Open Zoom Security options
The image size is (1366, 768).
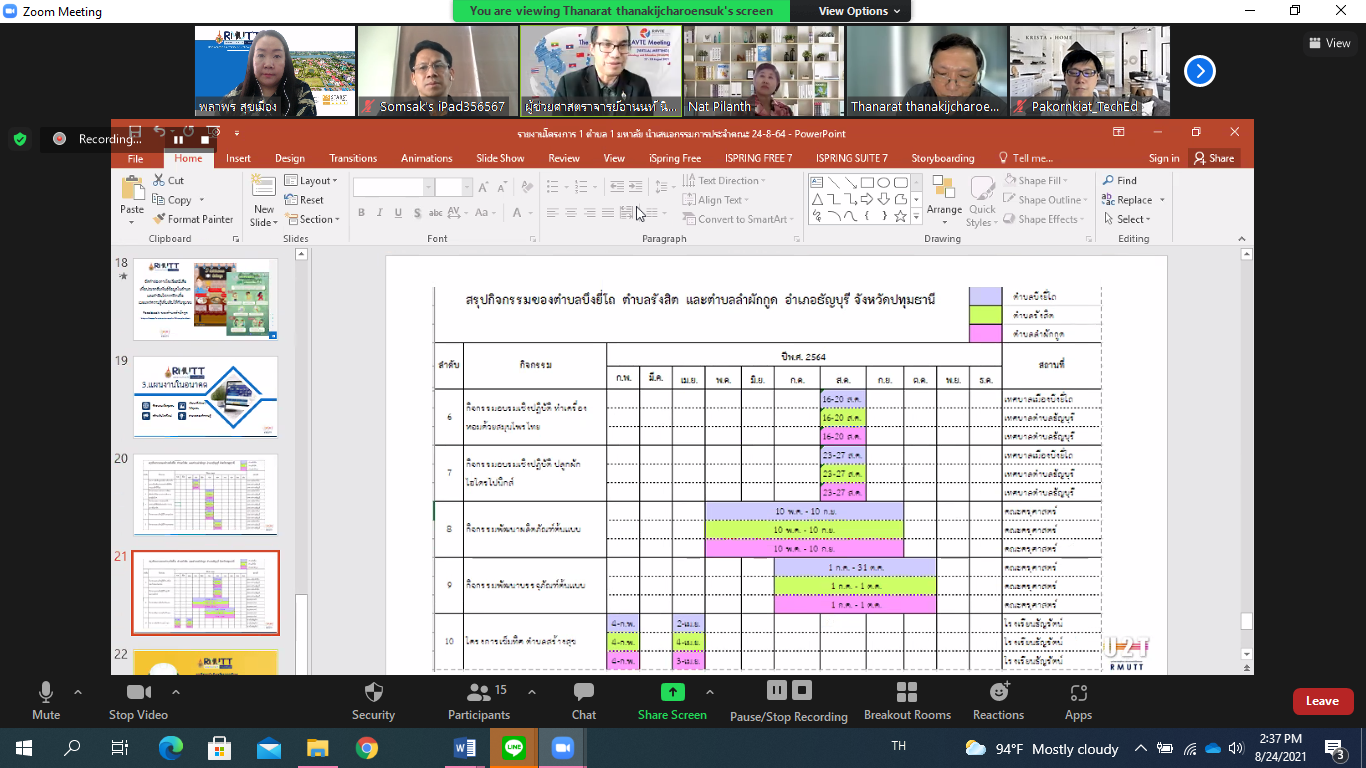(x=374, y=701)
